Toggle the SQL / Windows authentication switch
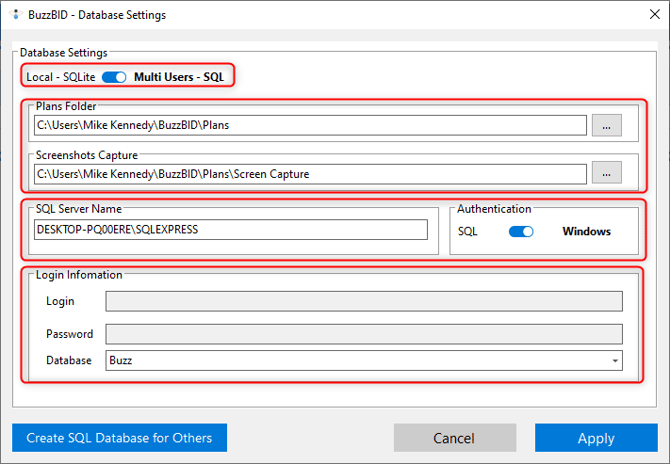Image resolution: width=670 pixels, height=464 pixels. (x=521, y=231)
